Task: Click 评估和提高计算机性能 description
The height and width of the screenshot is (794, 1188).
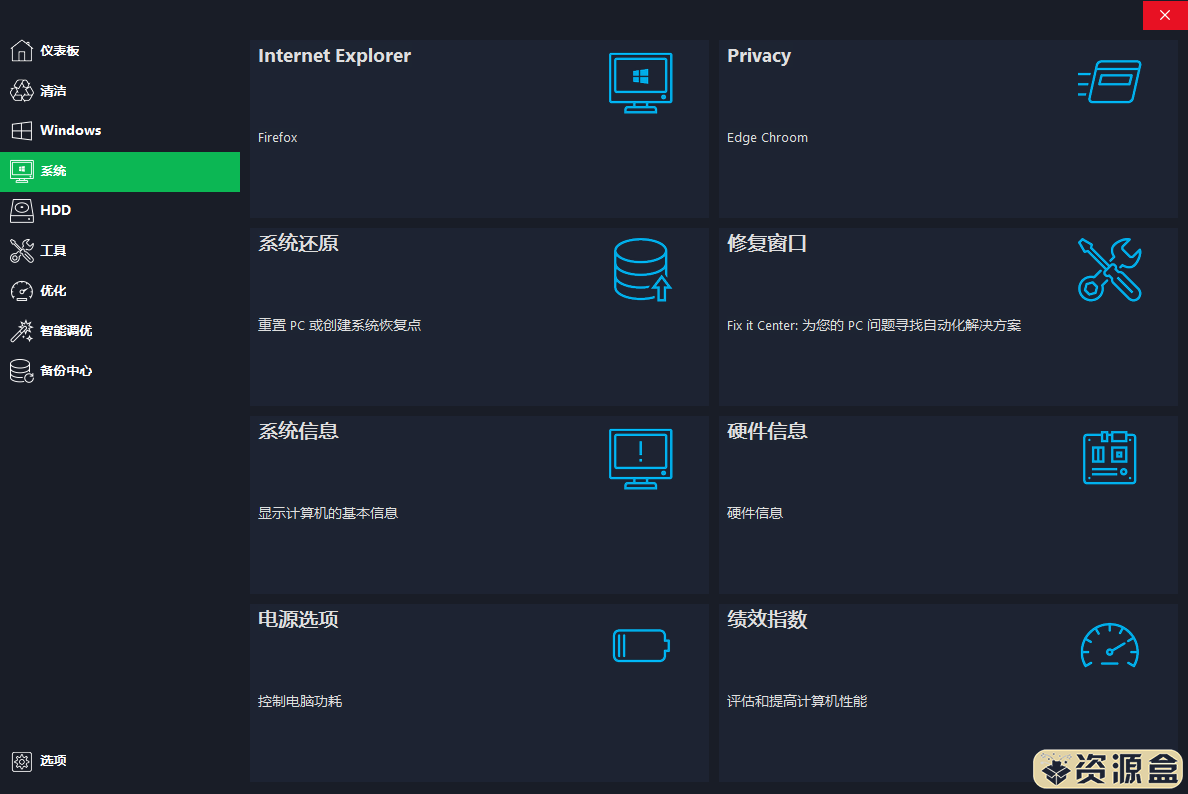Action: pos(797,702)
